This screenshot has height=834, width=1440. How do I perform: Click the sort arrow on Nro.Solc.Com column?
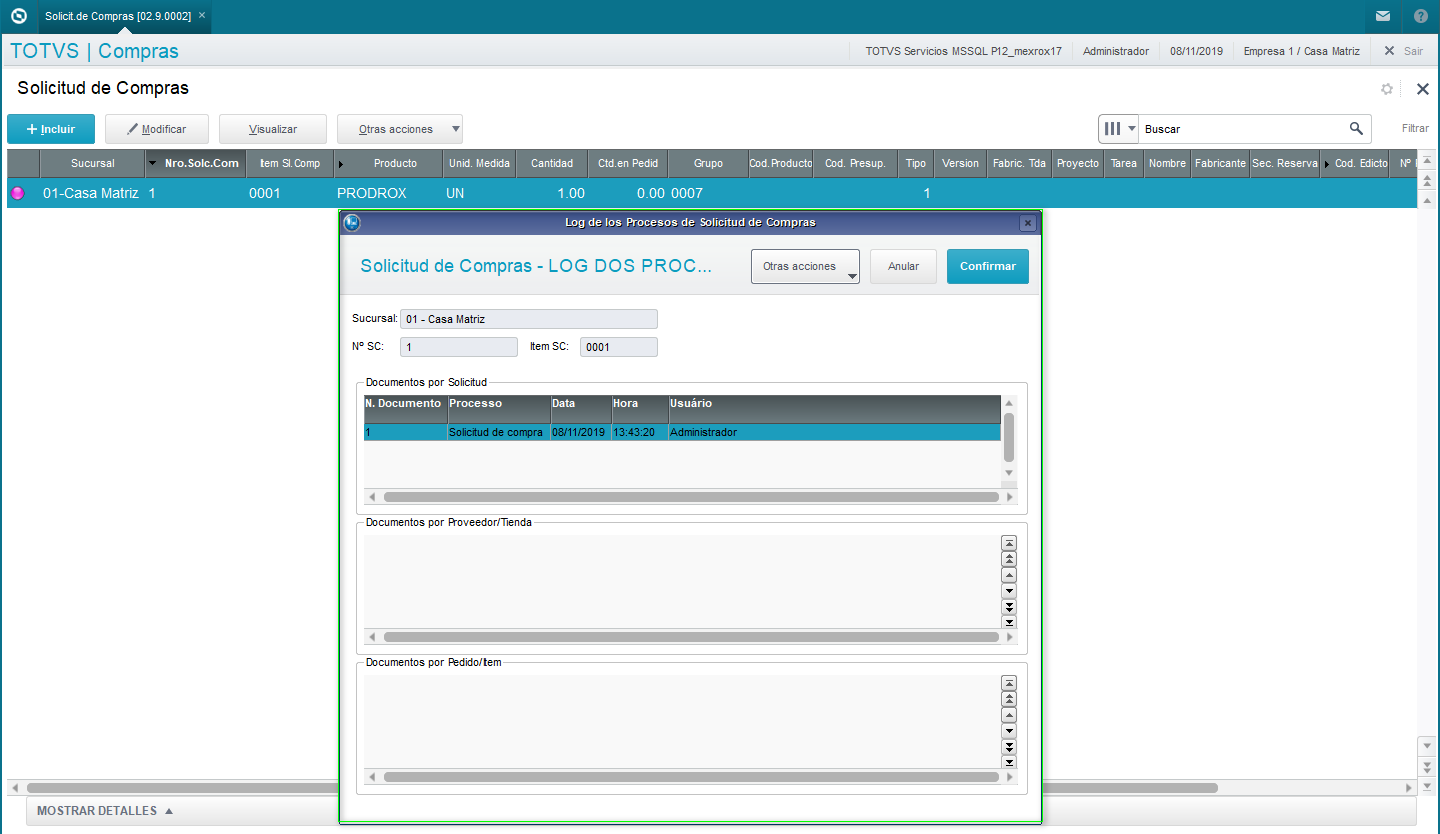click(x=152, y=163)
